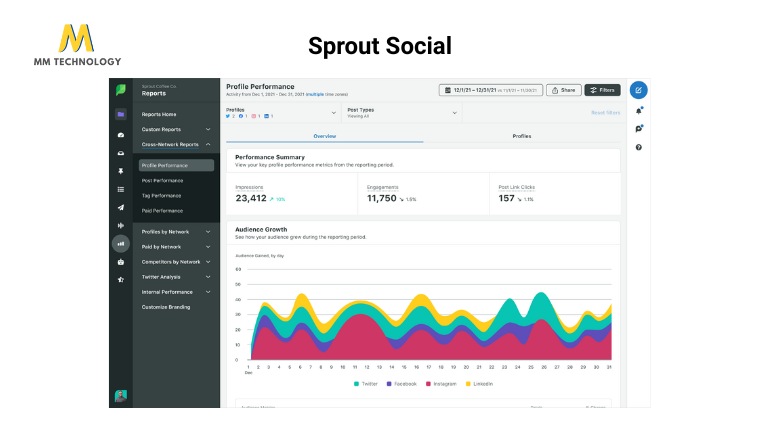The width and height of the screenshot is (760, 430).
Task: Toggle Instagram series in chart legend
Action: tap(441, 384)
